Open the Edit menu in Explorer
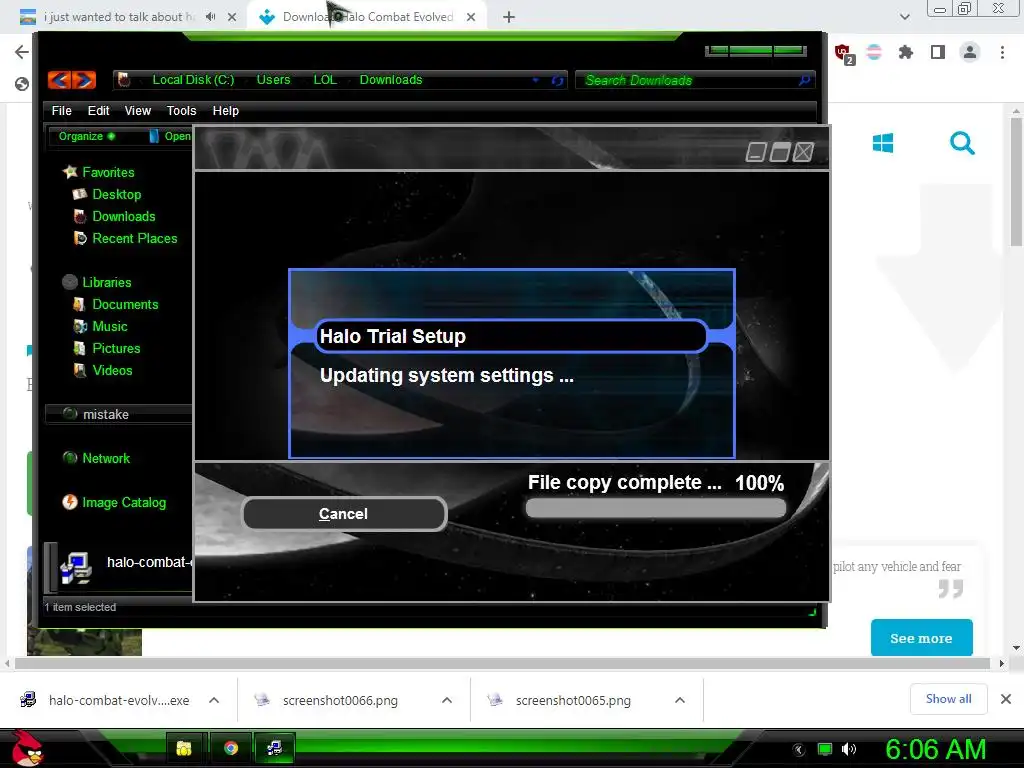The image size is (1024, 768). click(x=99, y=110)
